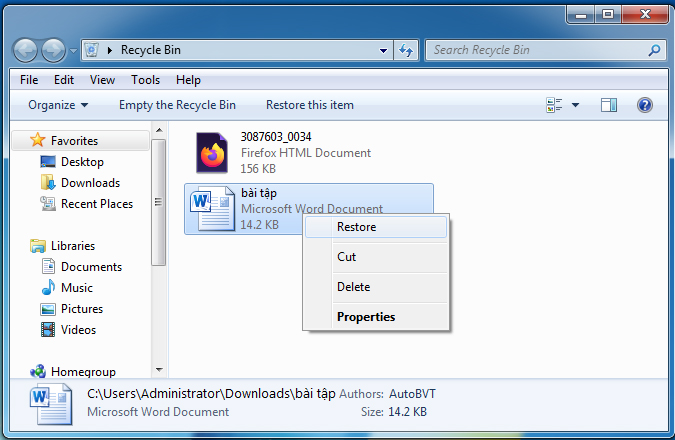Open recent pages dropdown next to Forward
The width and height of the screenshot is (675, 440).
point(74,51)
